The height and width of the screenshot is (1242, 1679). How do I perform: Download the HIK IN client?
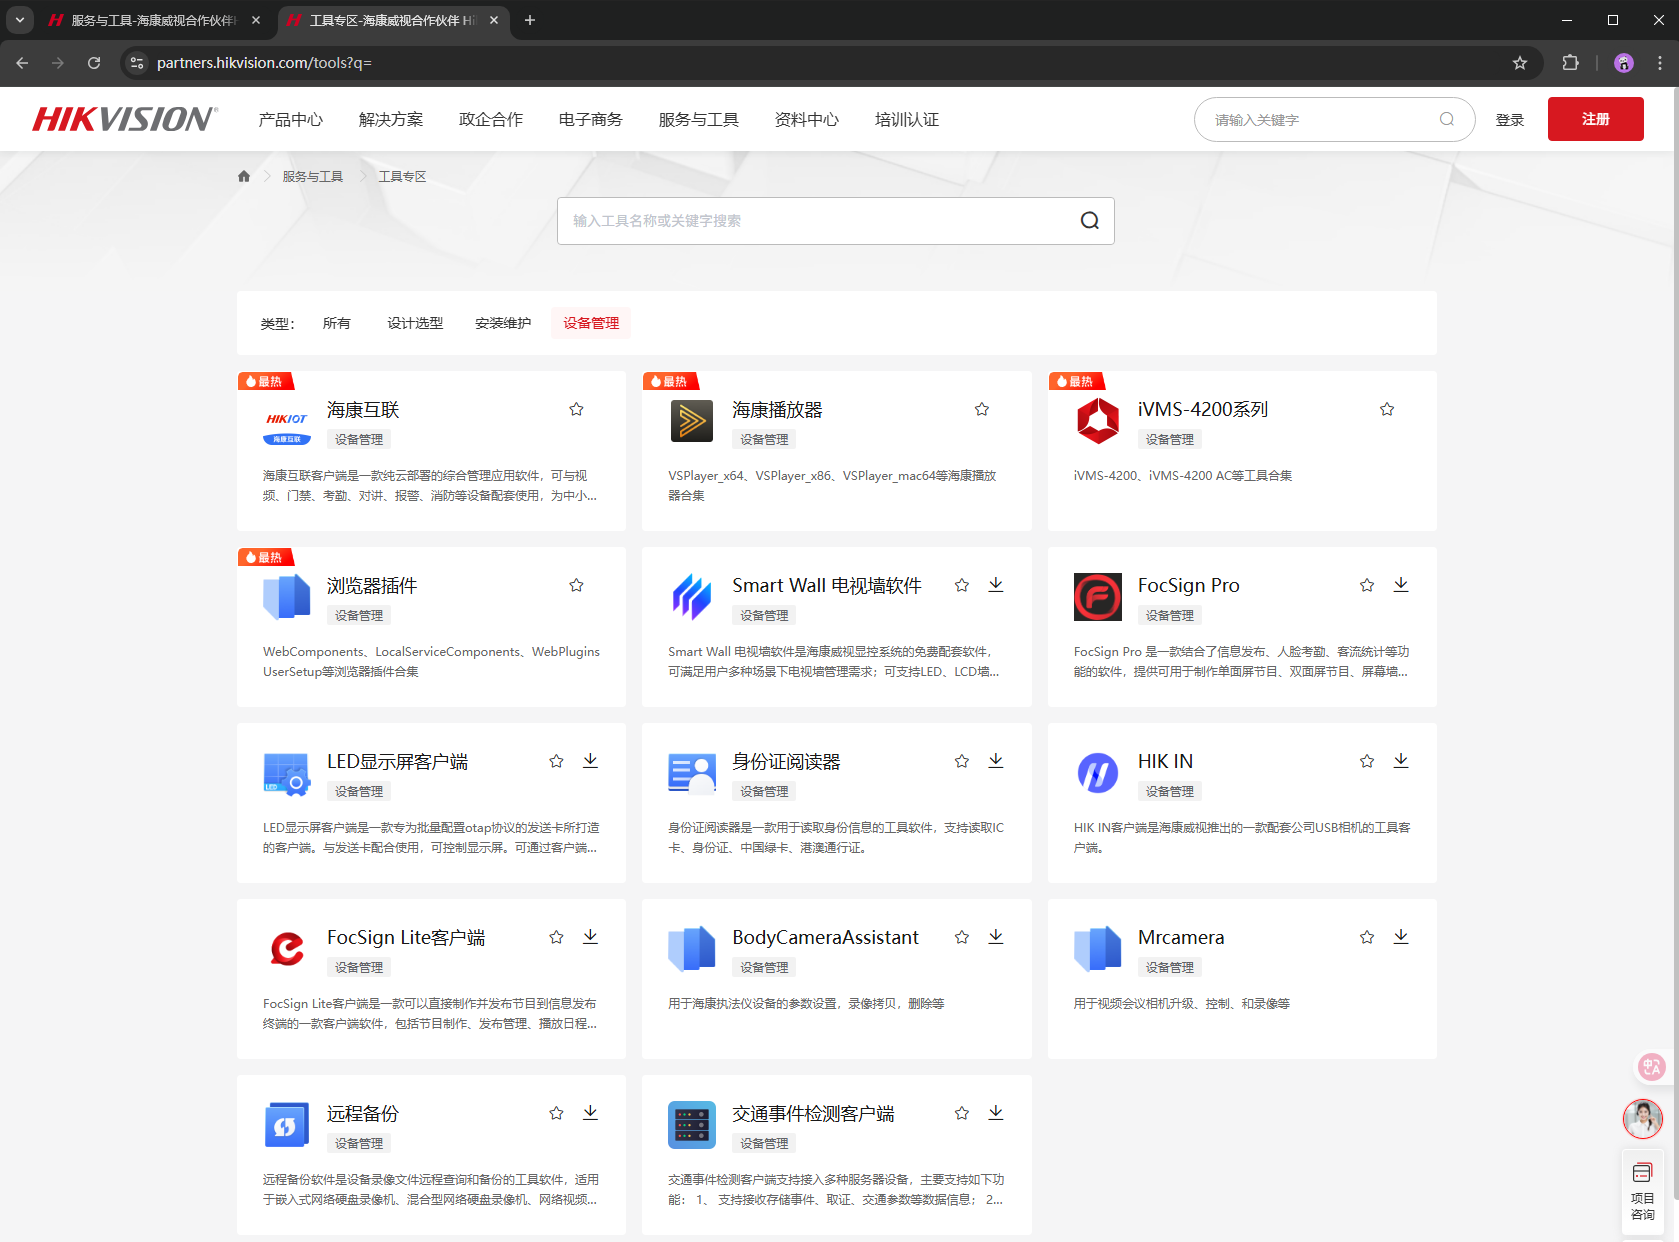point(1401,761)
